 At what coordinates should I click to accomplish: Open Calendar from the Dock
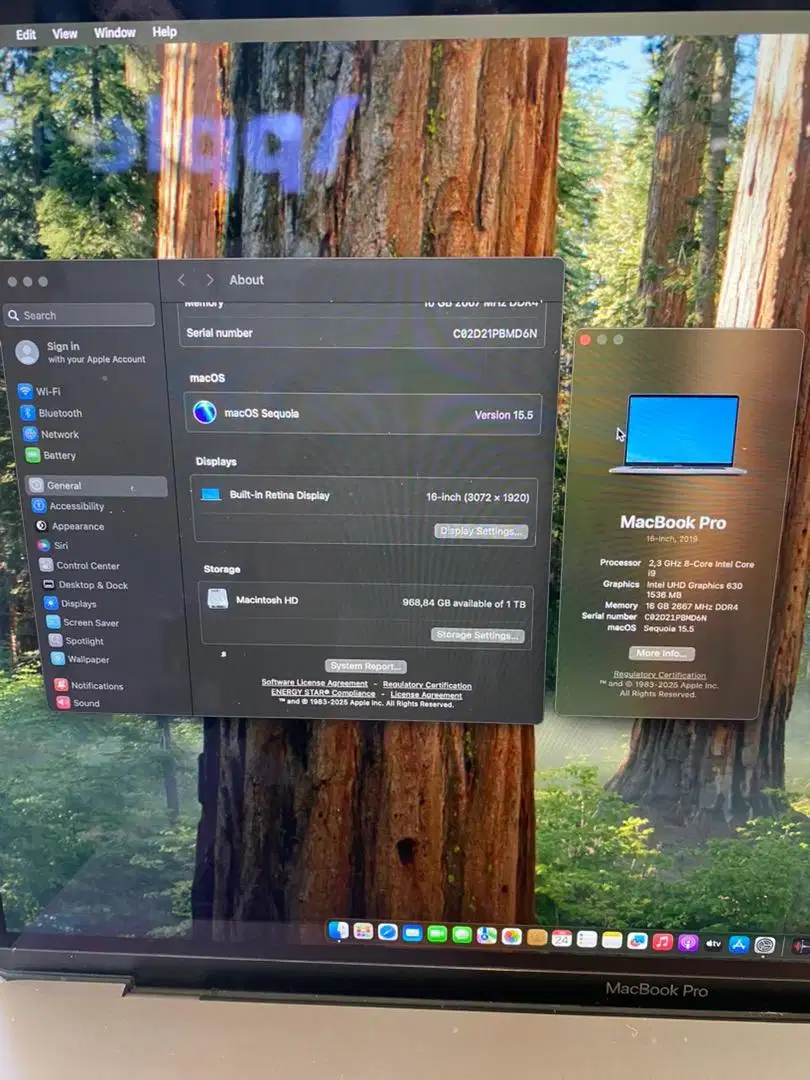[562, 938]
